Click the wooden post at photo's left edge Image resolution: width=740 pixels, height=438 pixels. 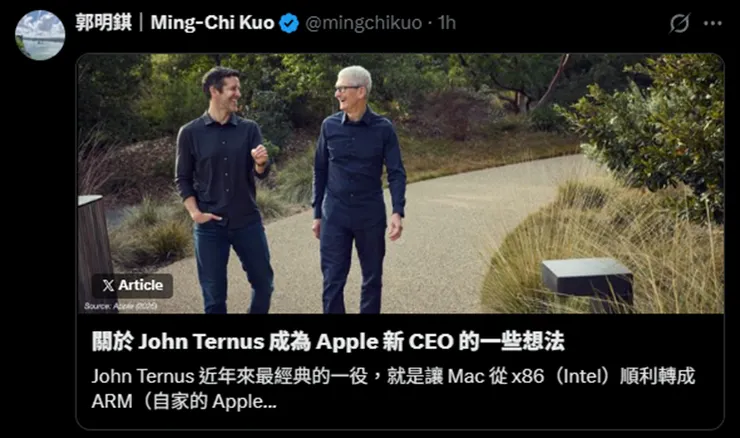point(94,245)
